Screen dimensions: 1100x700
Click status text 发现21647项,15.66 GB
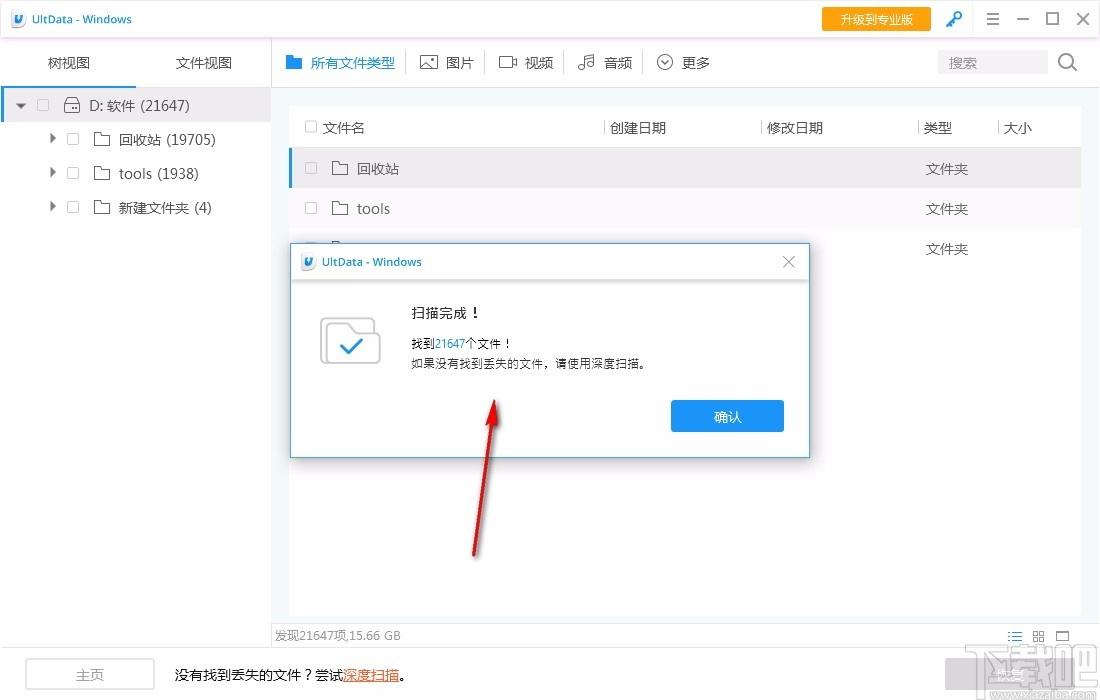[337, 635]
